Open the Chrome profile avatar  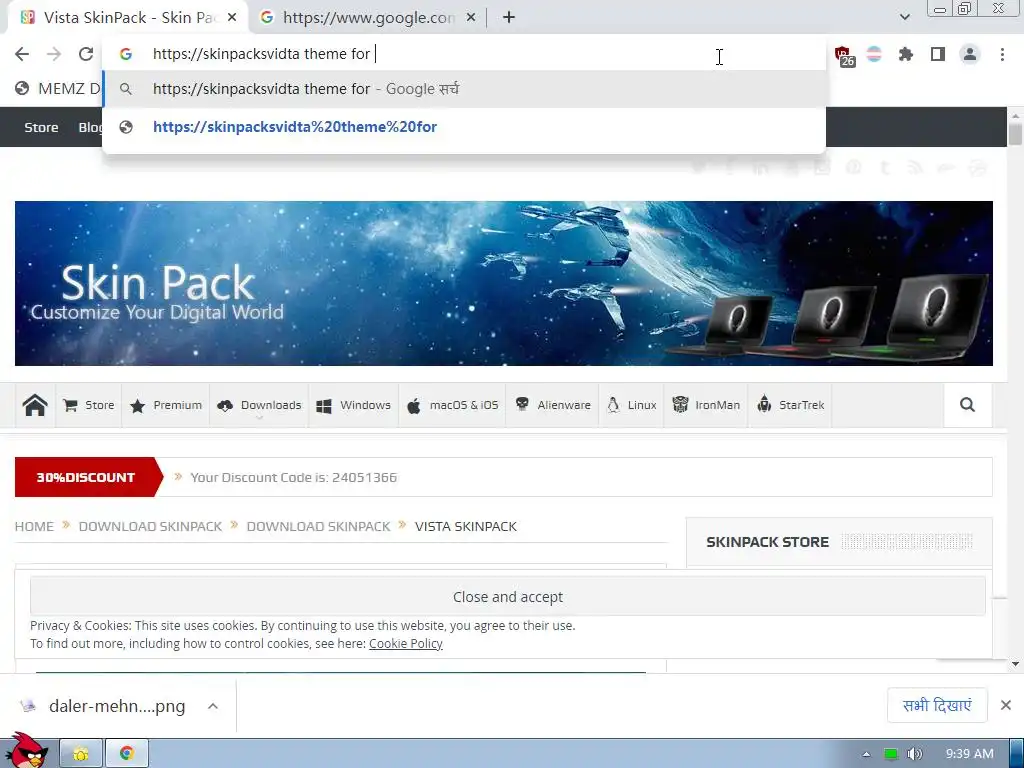click(x=970, y=54)
